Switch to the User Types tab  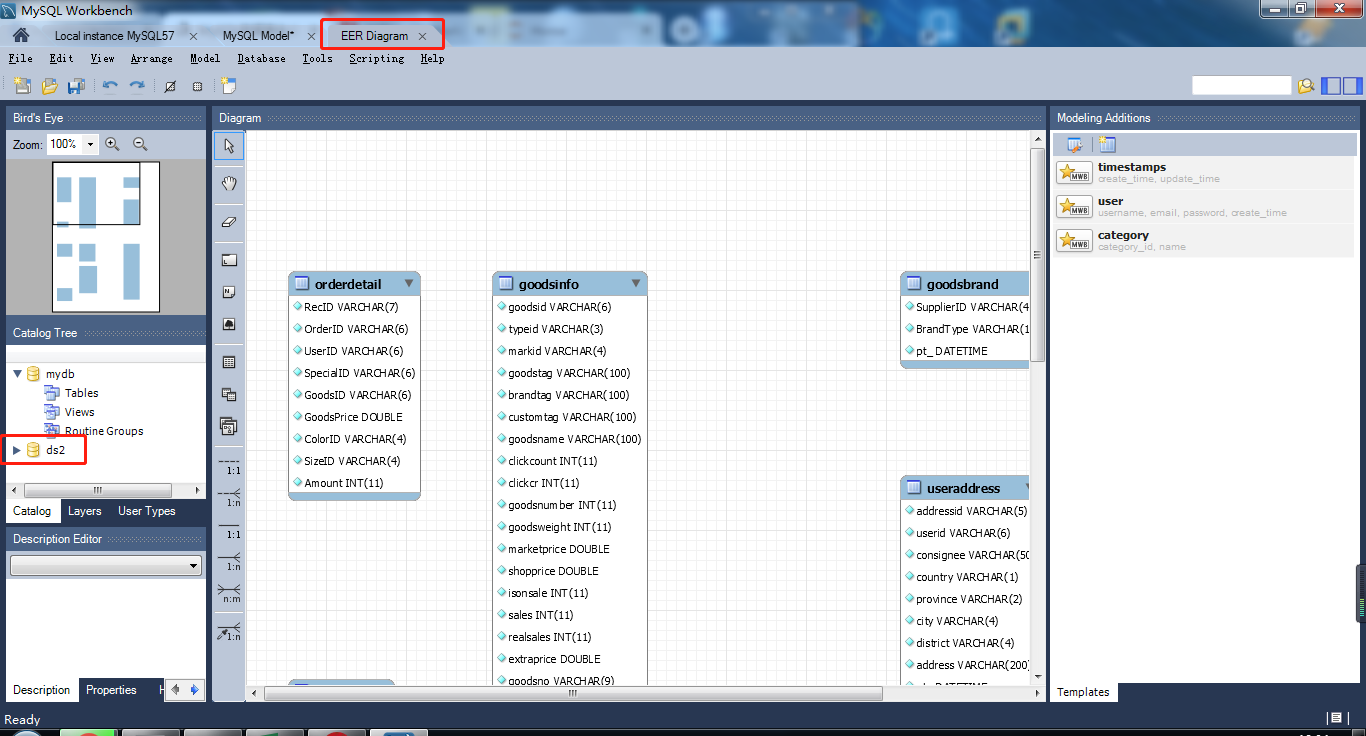pos(147,511)
